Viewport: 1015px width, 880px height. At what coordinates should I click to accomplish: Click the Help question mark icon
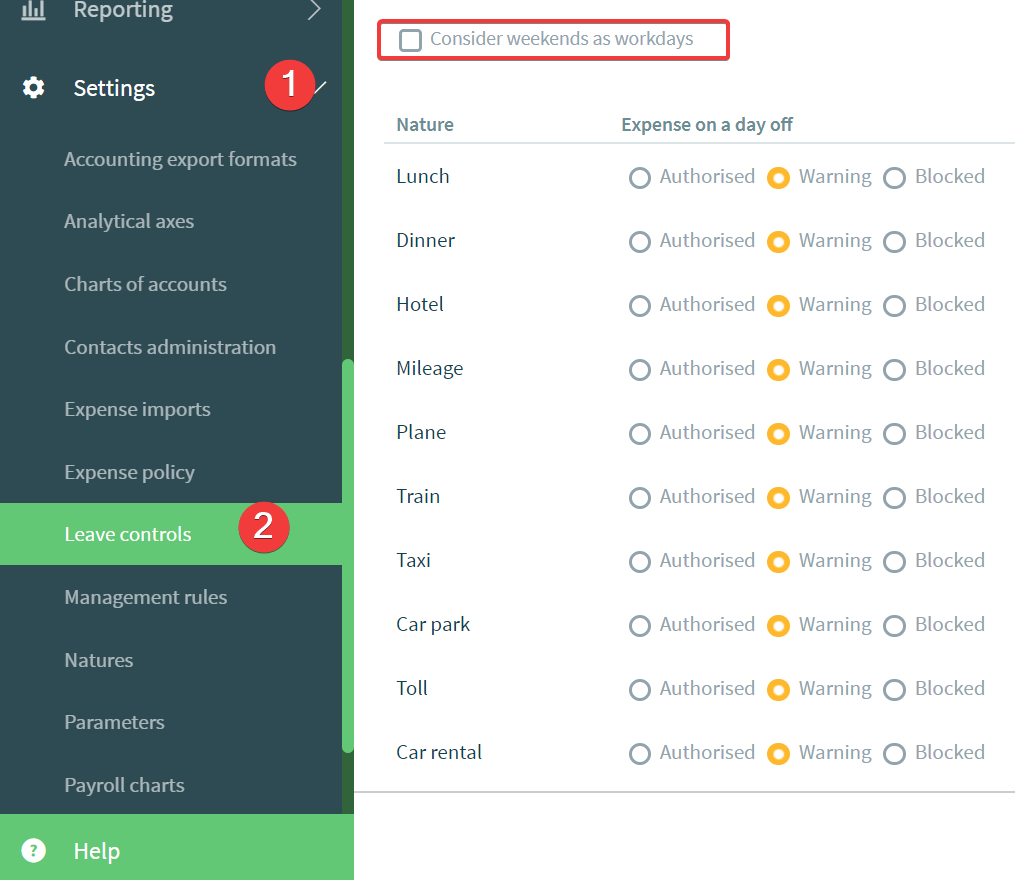[x=34, y=850]
